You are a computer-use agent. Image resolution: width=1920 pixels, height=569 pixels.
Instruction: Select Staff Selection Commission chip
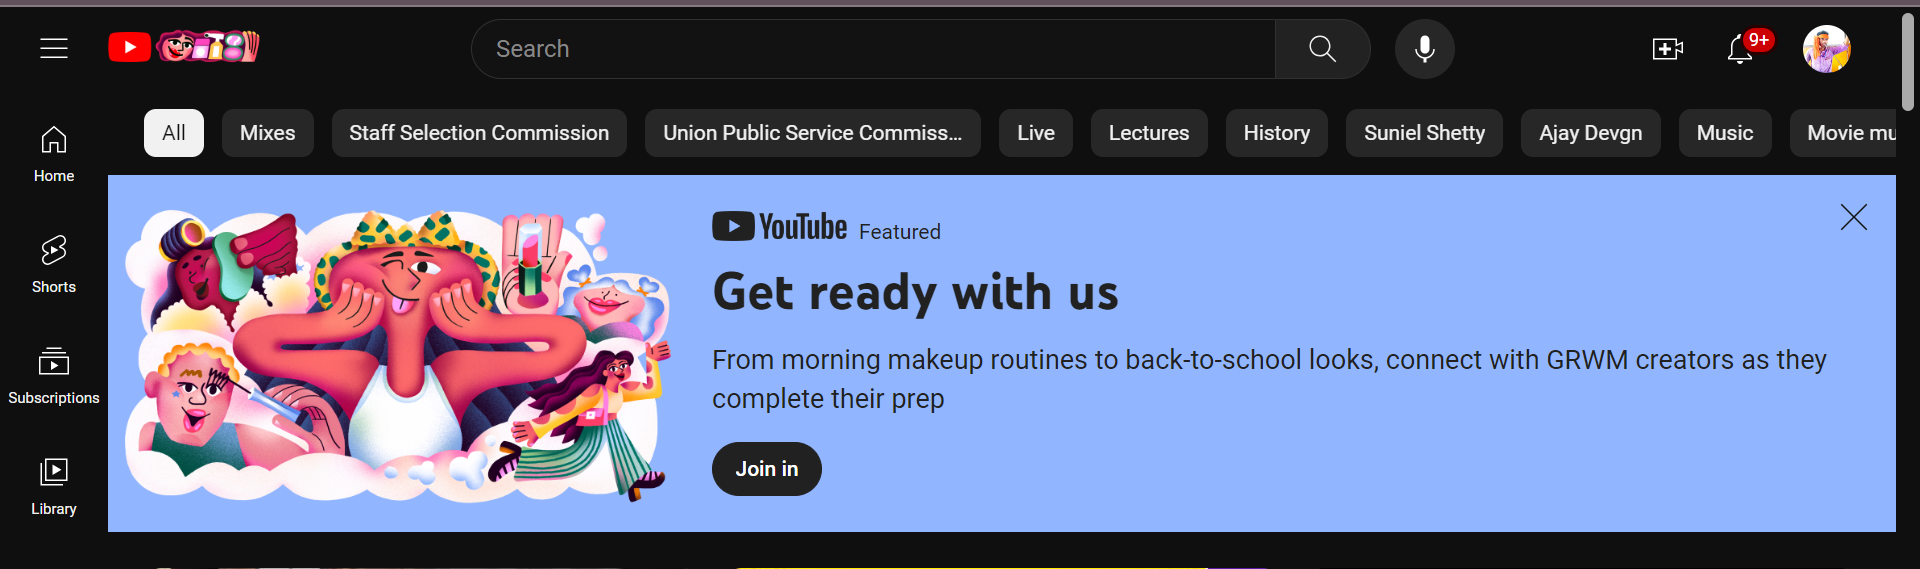(x=479, y=133)
